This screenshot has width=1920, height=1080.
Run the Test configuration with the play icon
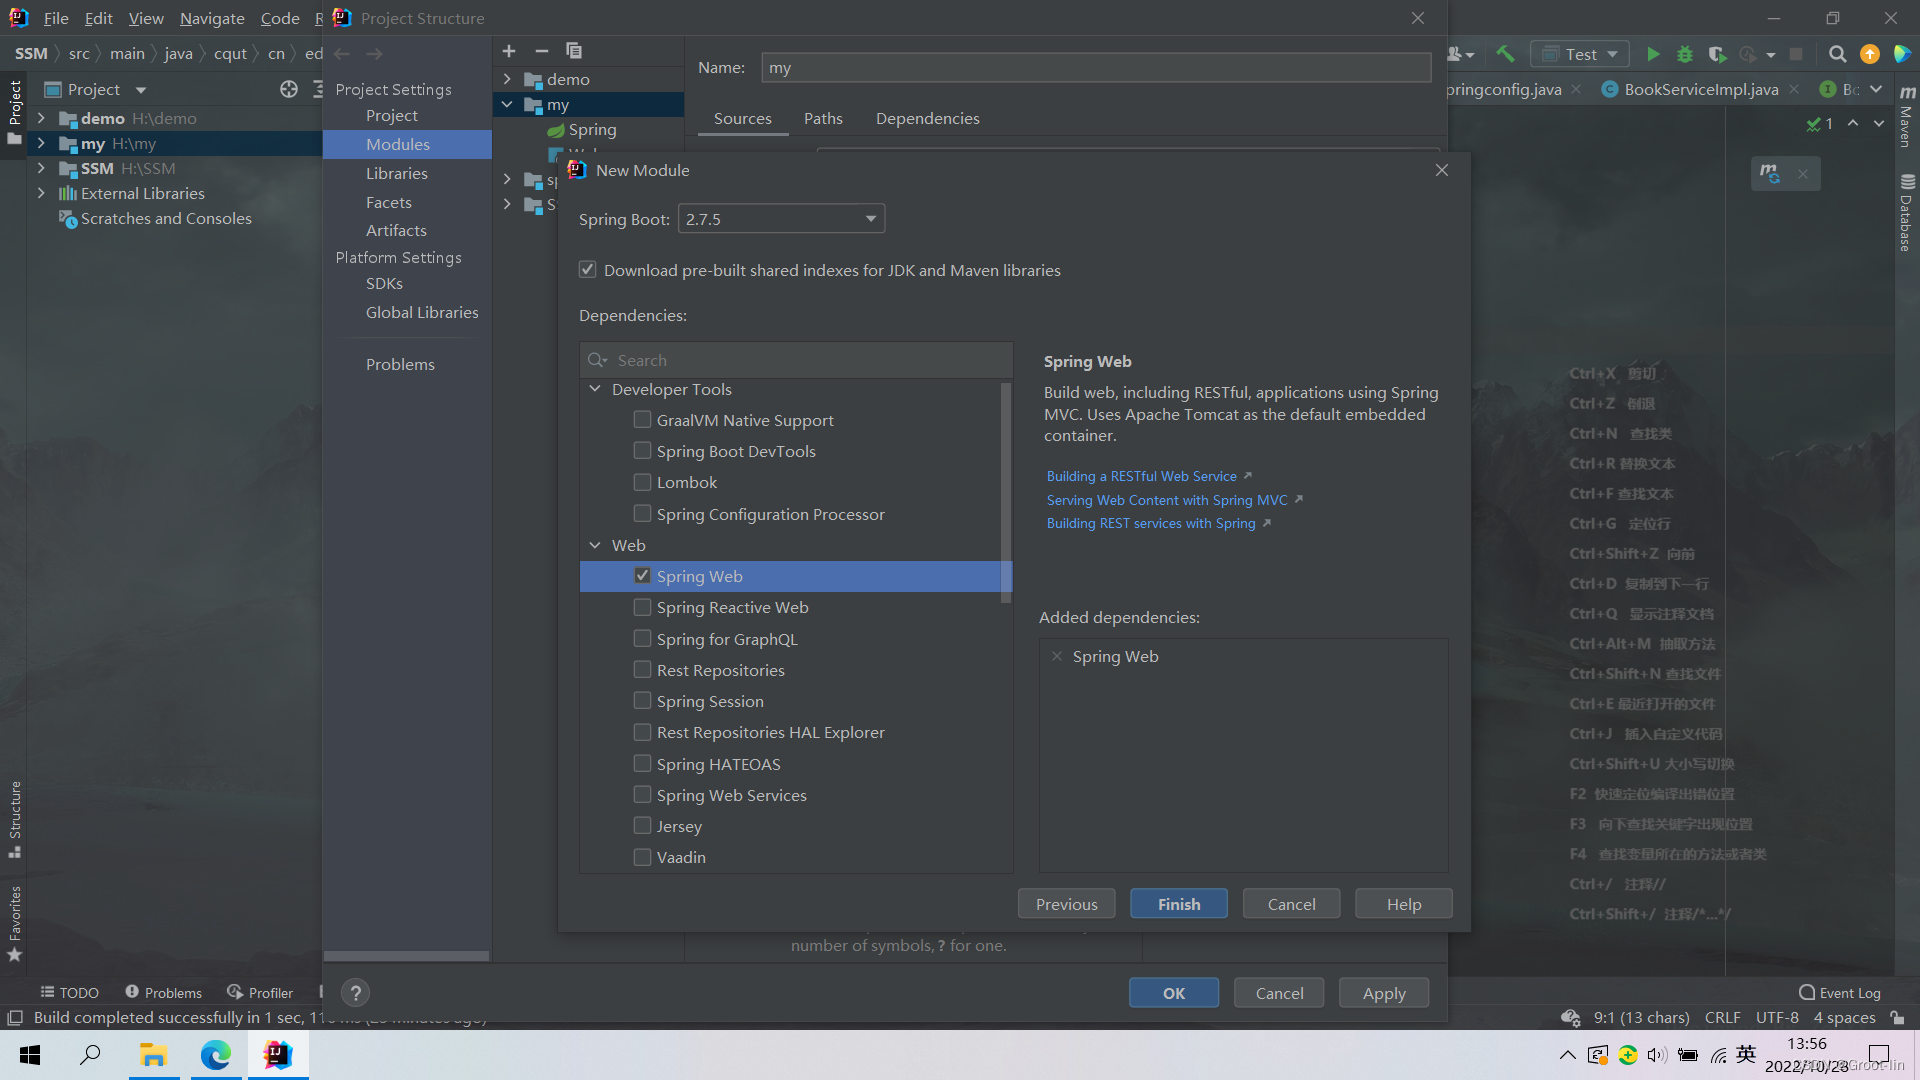point(1653,54)
